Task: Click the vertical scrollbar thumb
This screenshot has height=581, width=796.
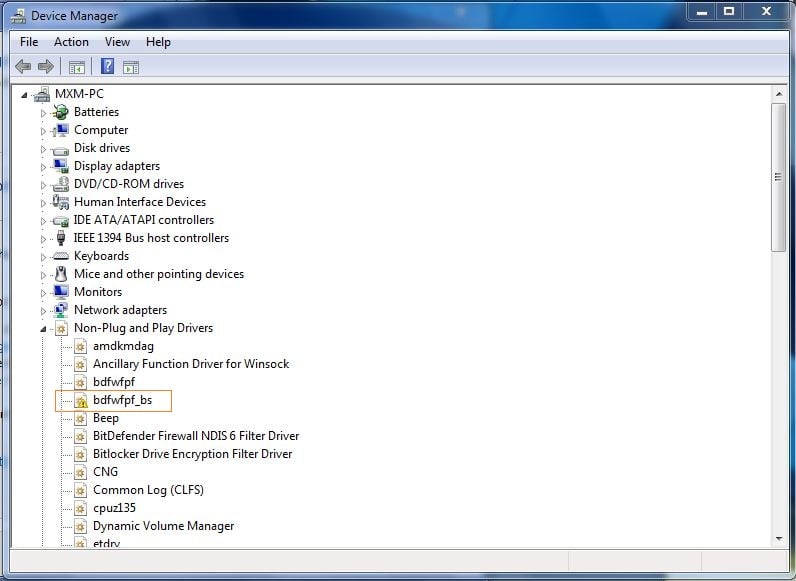Action: pyautogui.click(x=779, y=177)
